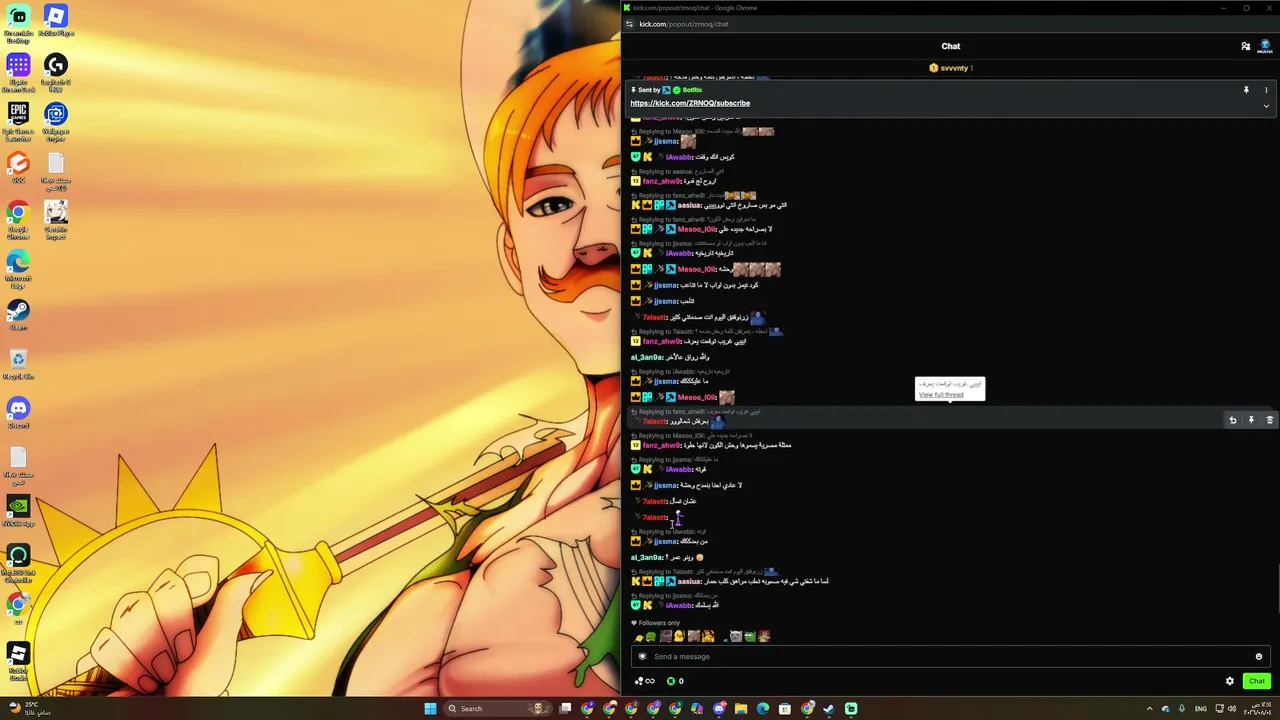Open the emoji picker in message box
This screenshot has height=720, width=1280.
point(1259,656)
